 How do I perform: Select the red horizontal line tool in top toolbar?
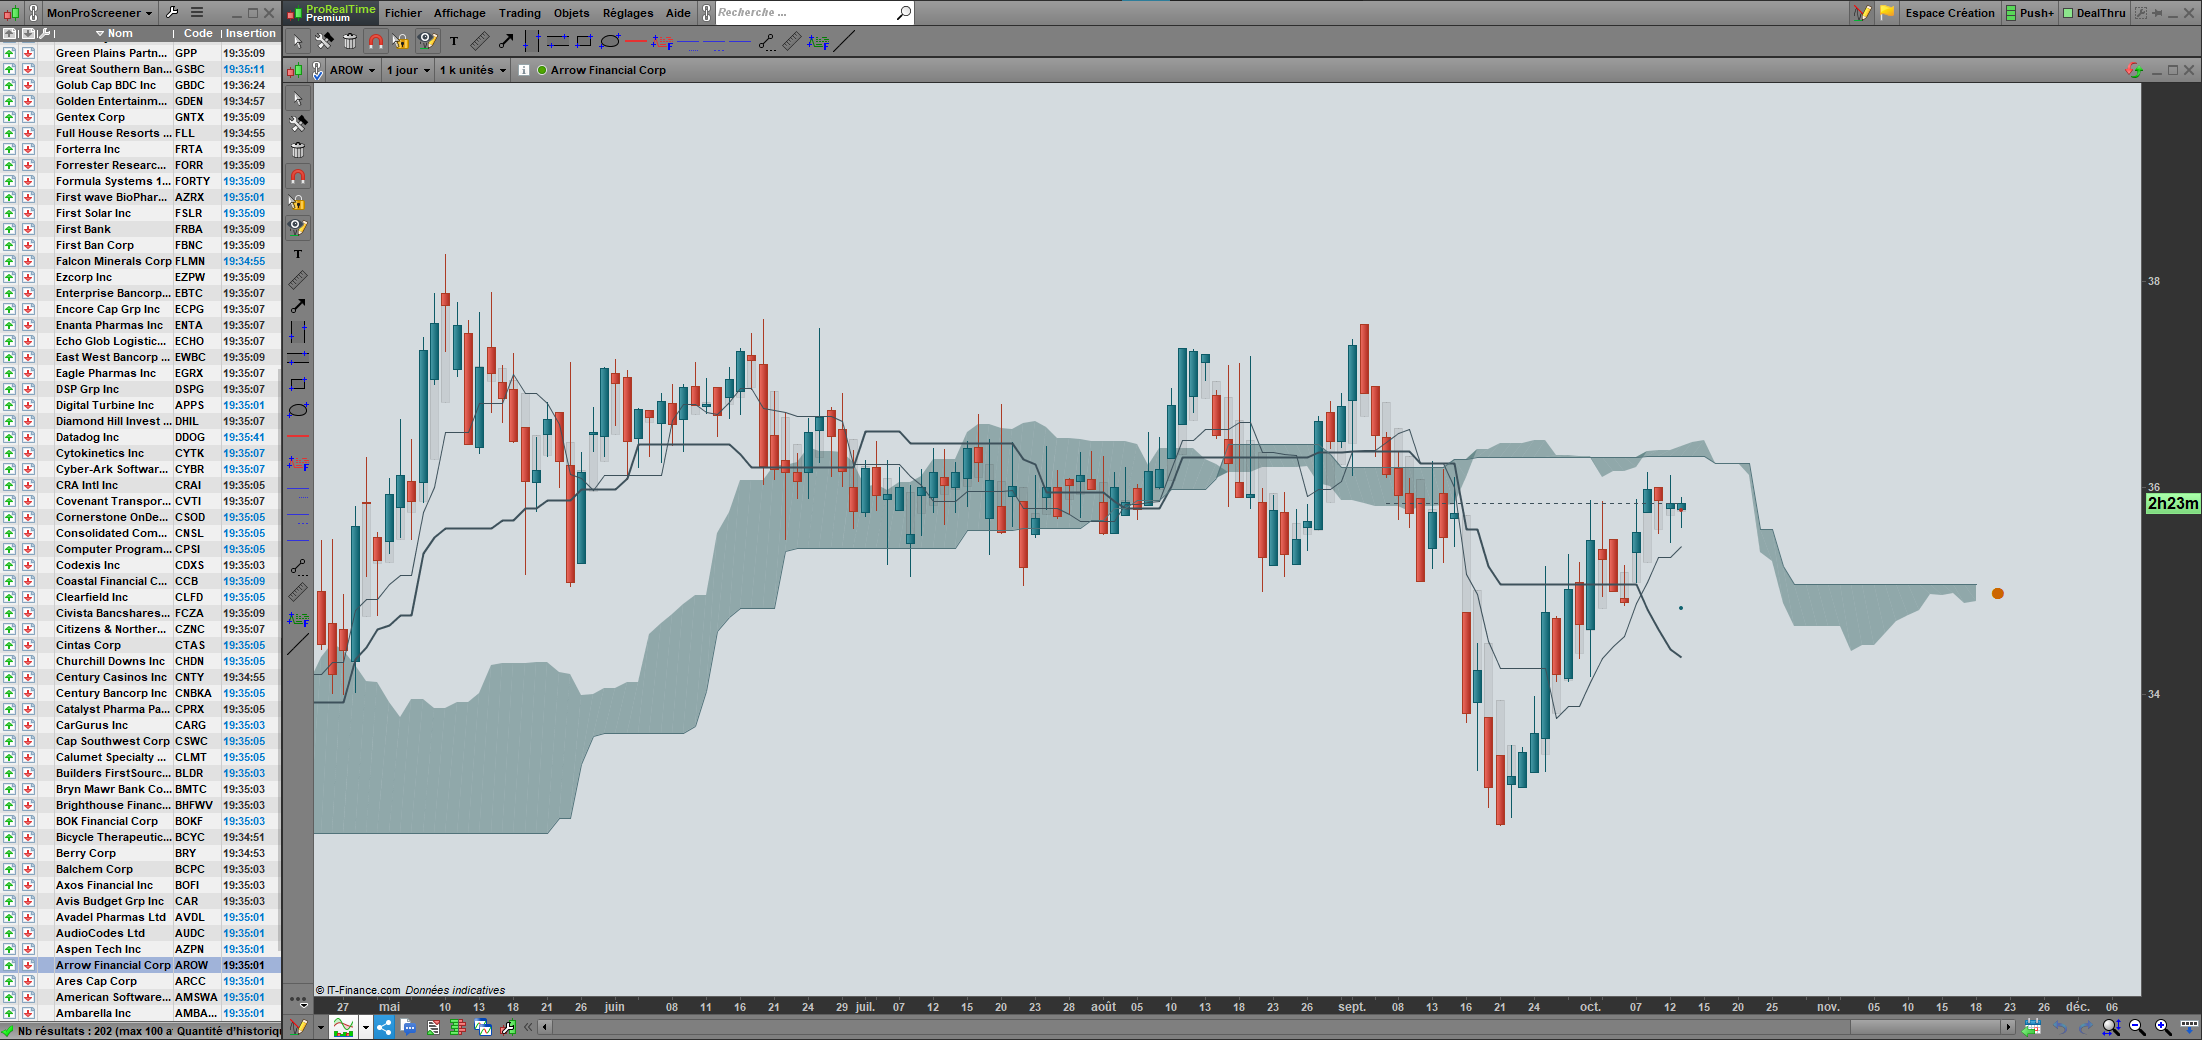[x=636, y=42]
